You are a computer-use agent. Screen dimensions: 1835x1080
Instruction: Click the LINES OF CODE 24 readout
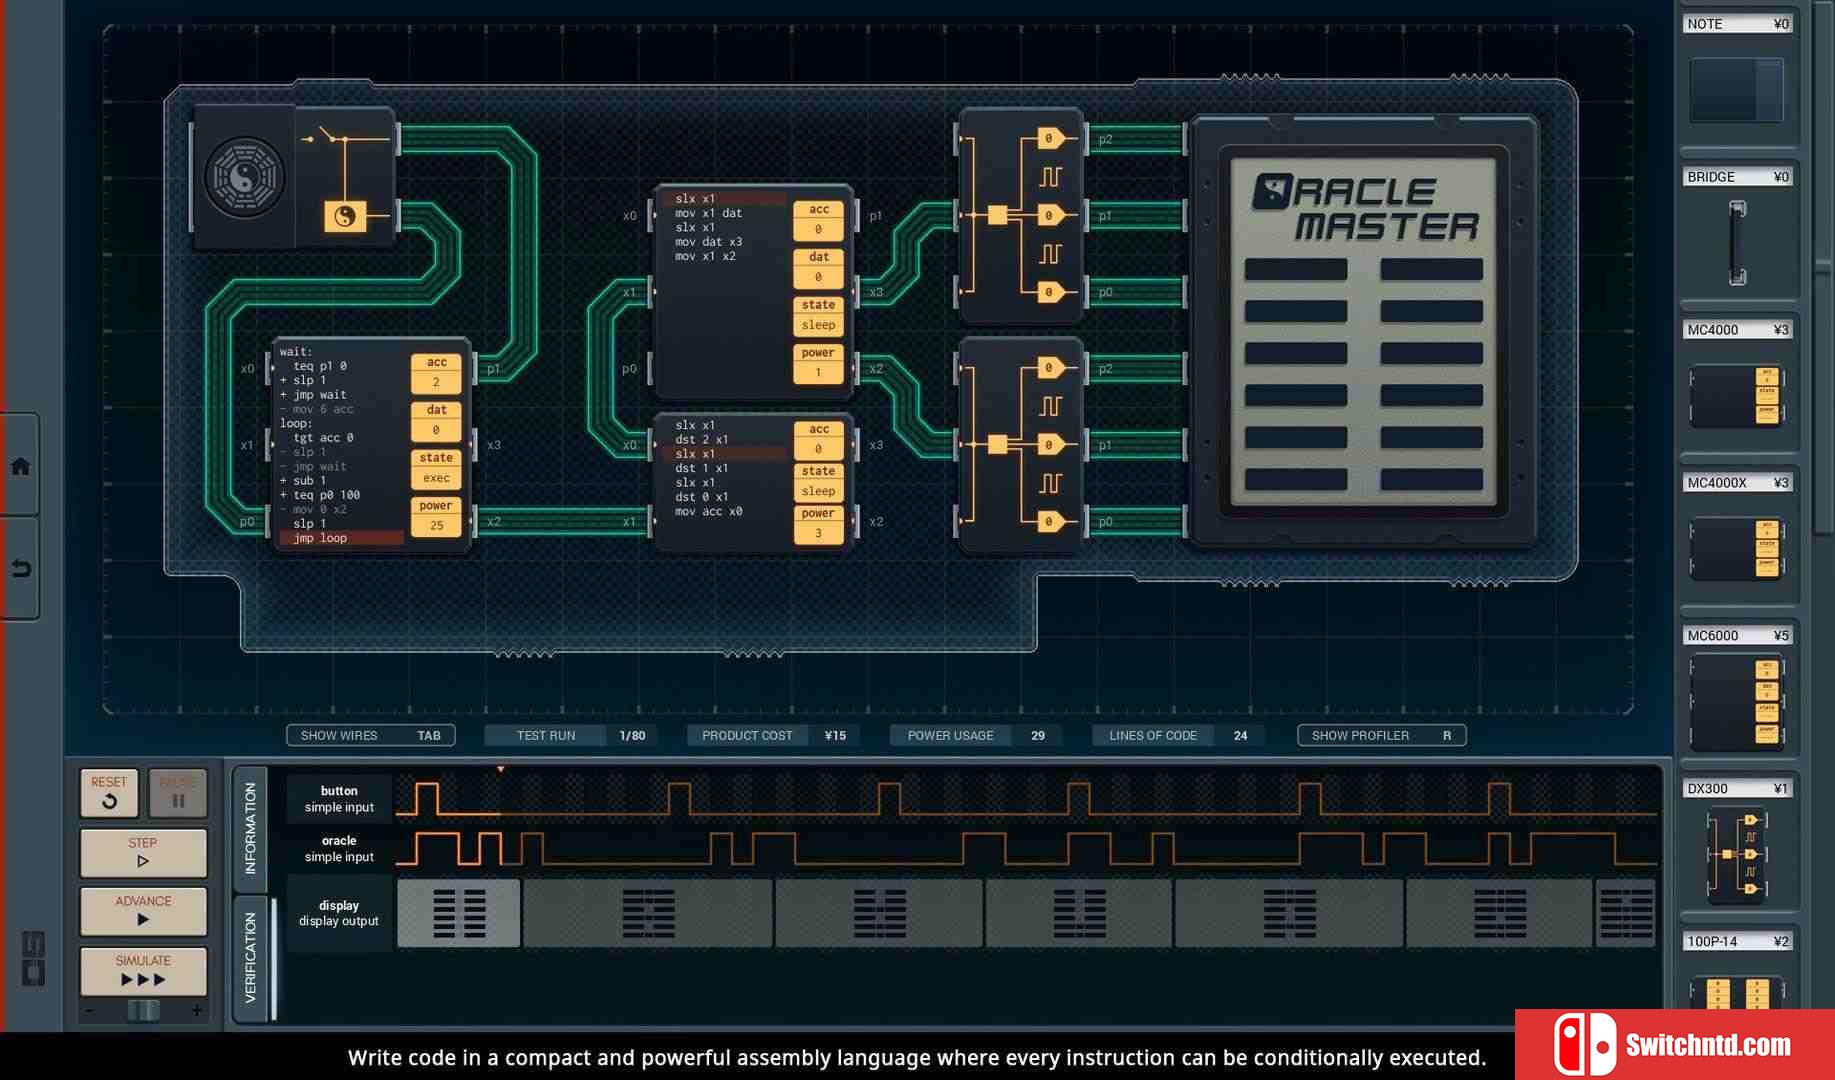[1179, 735]
